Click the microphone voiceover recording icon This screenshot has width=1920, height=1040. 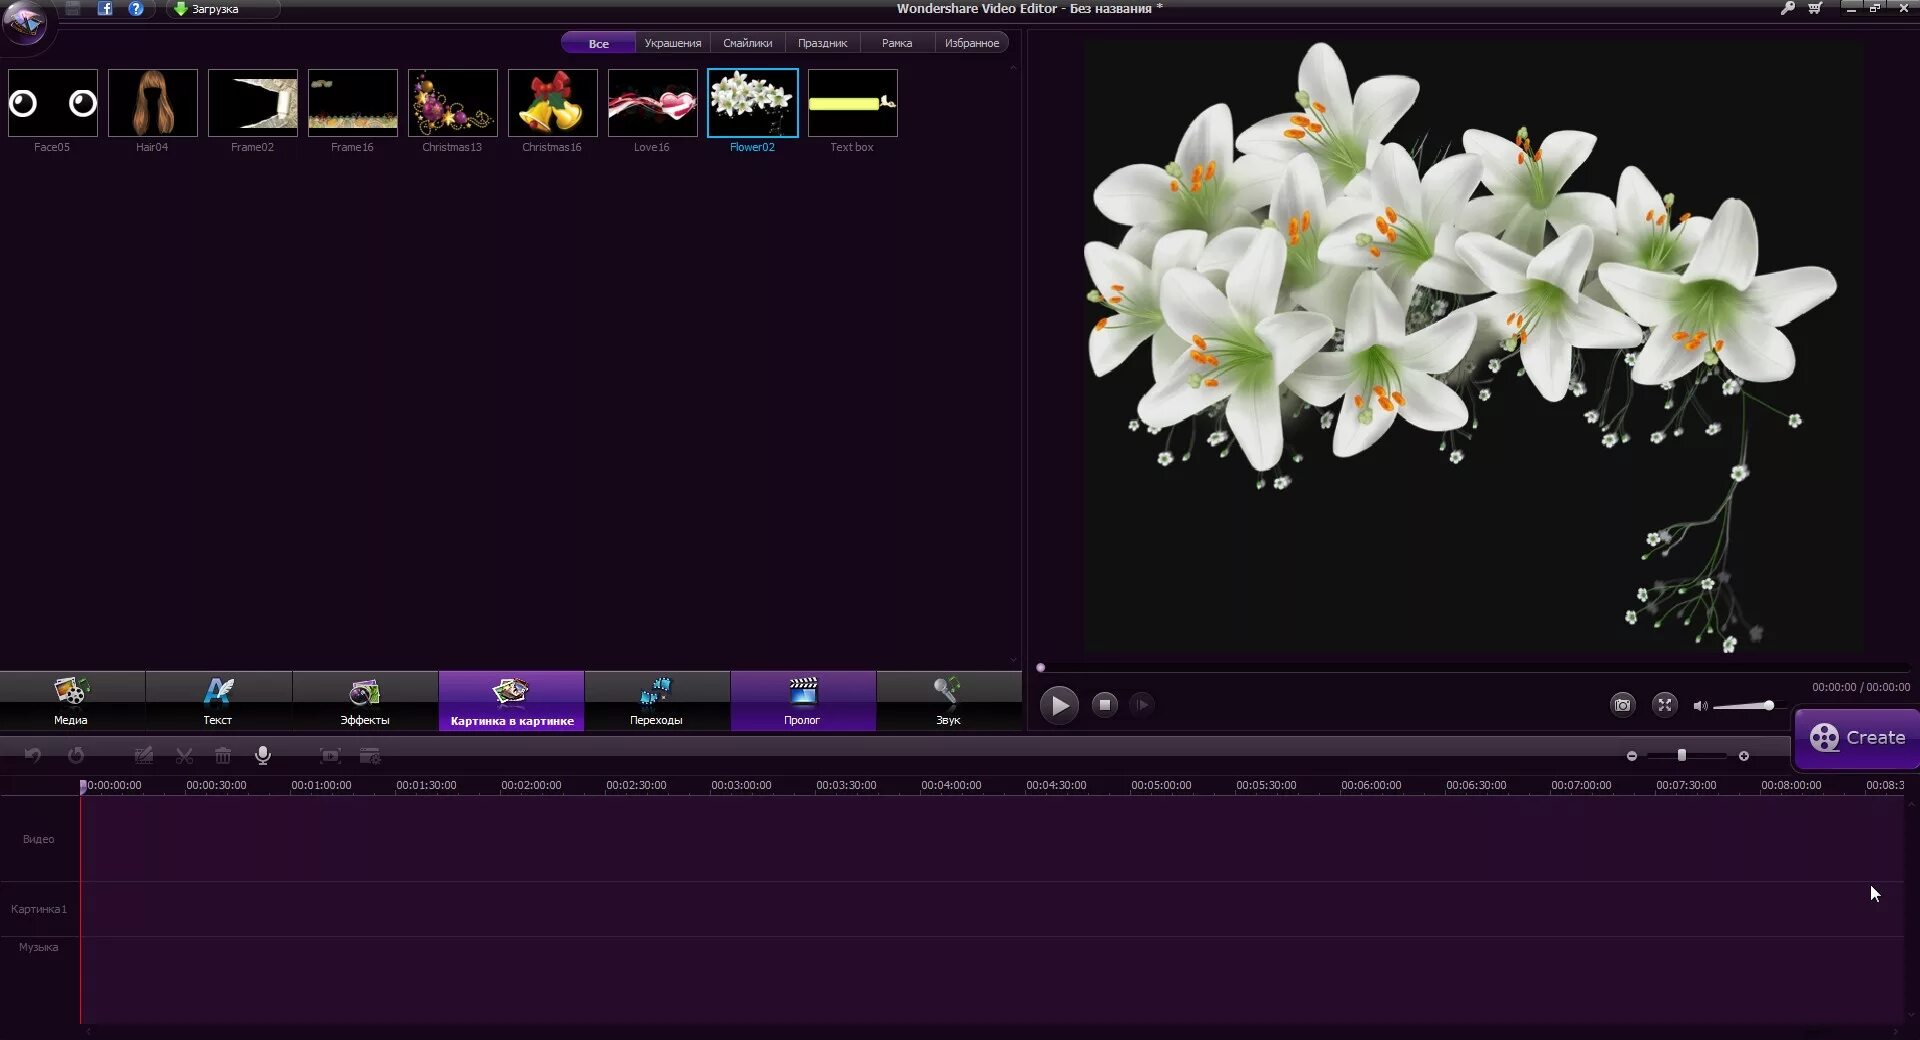pyautogui.click(x=262, y=756)
